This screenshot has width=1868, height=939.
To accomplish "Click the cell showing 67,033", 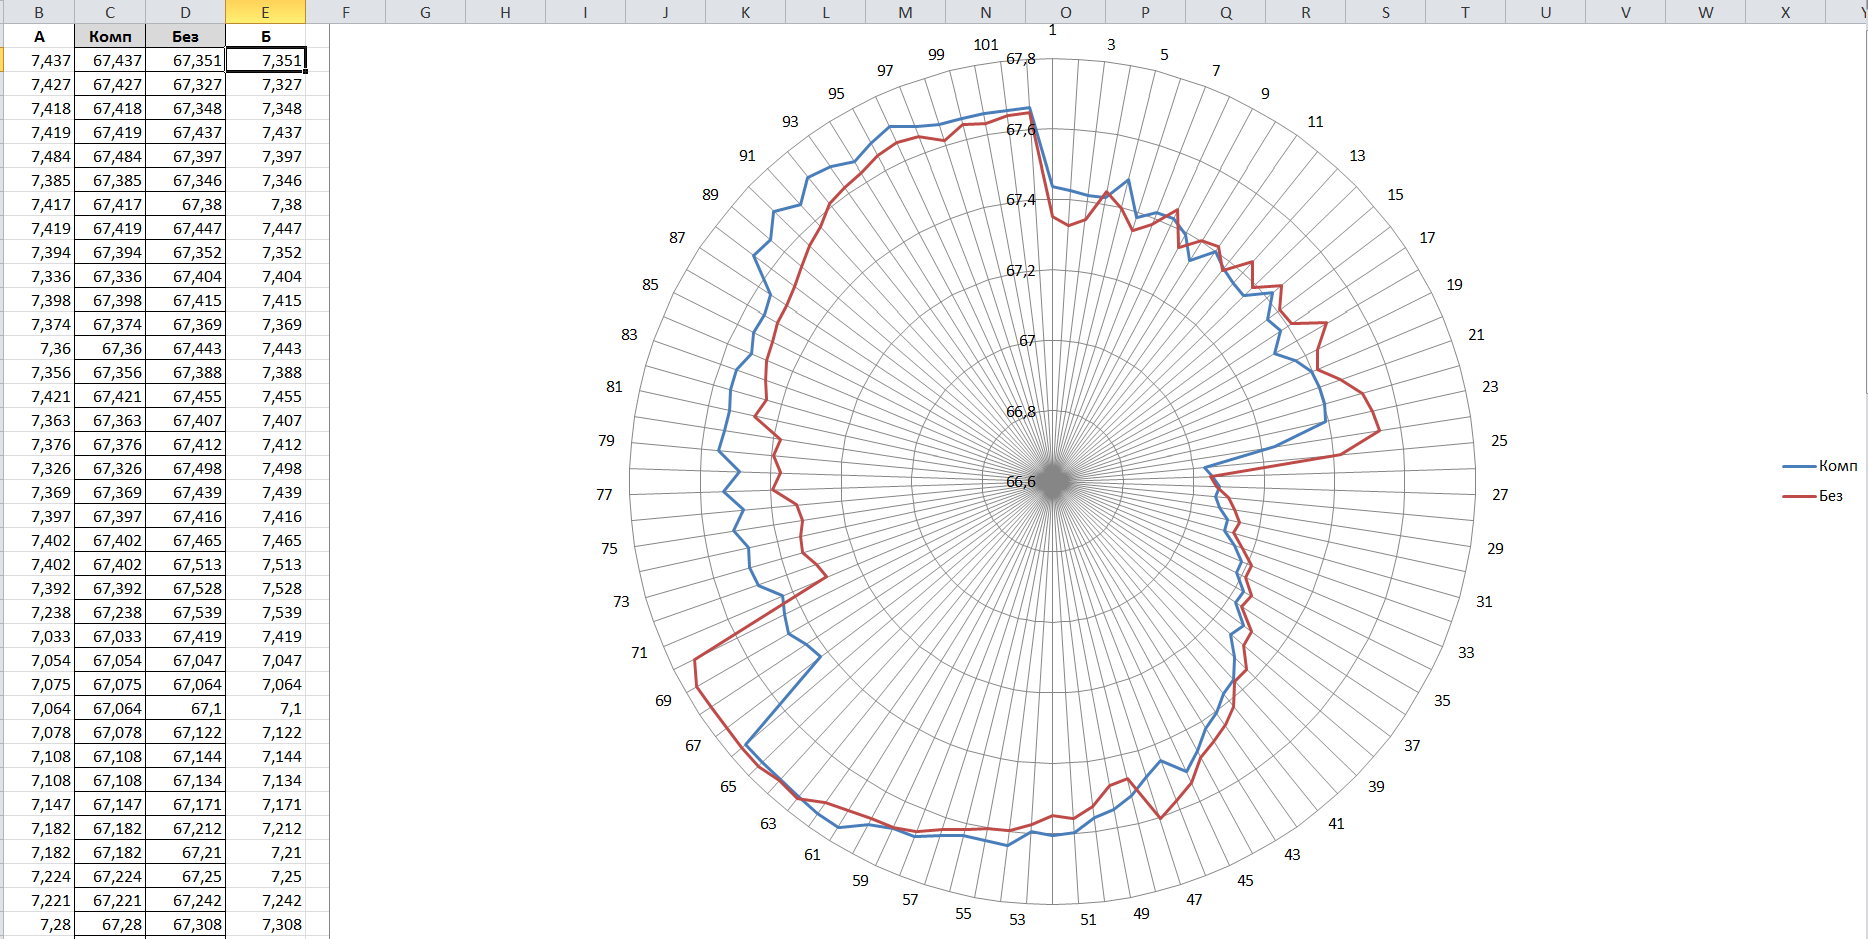I will pos(110,636).
